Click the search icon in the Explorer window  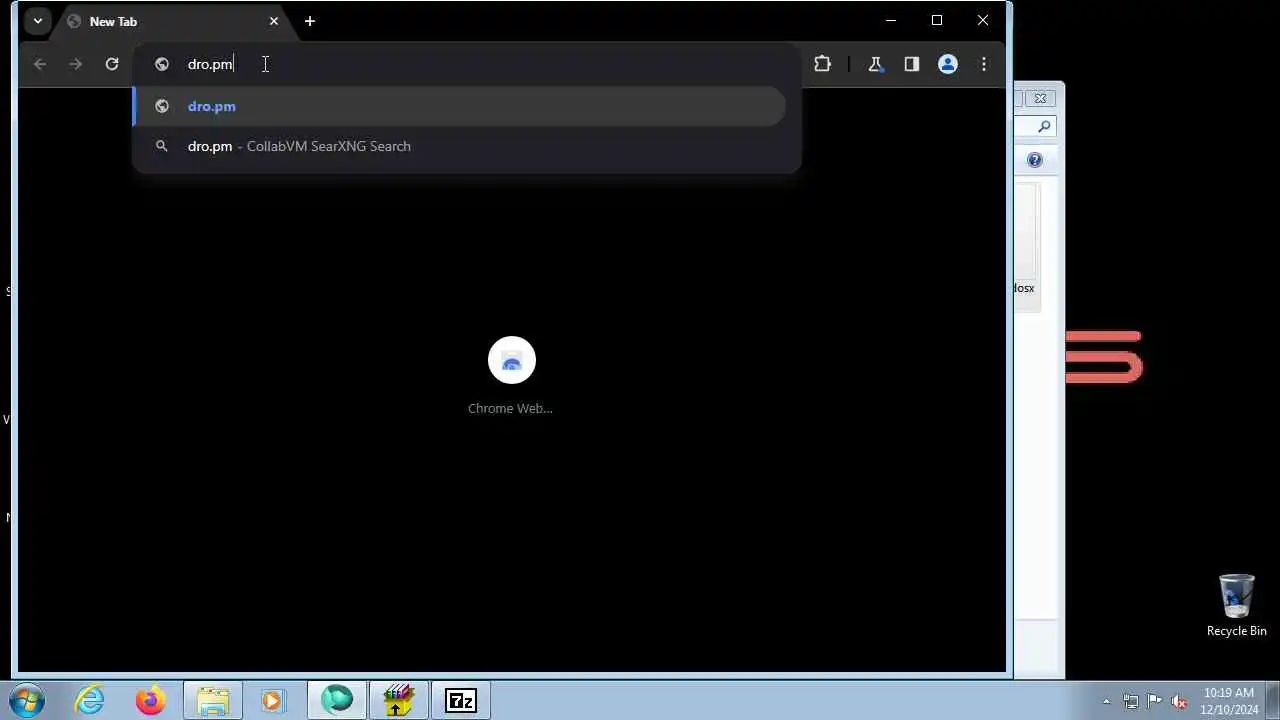[1044, 126]
